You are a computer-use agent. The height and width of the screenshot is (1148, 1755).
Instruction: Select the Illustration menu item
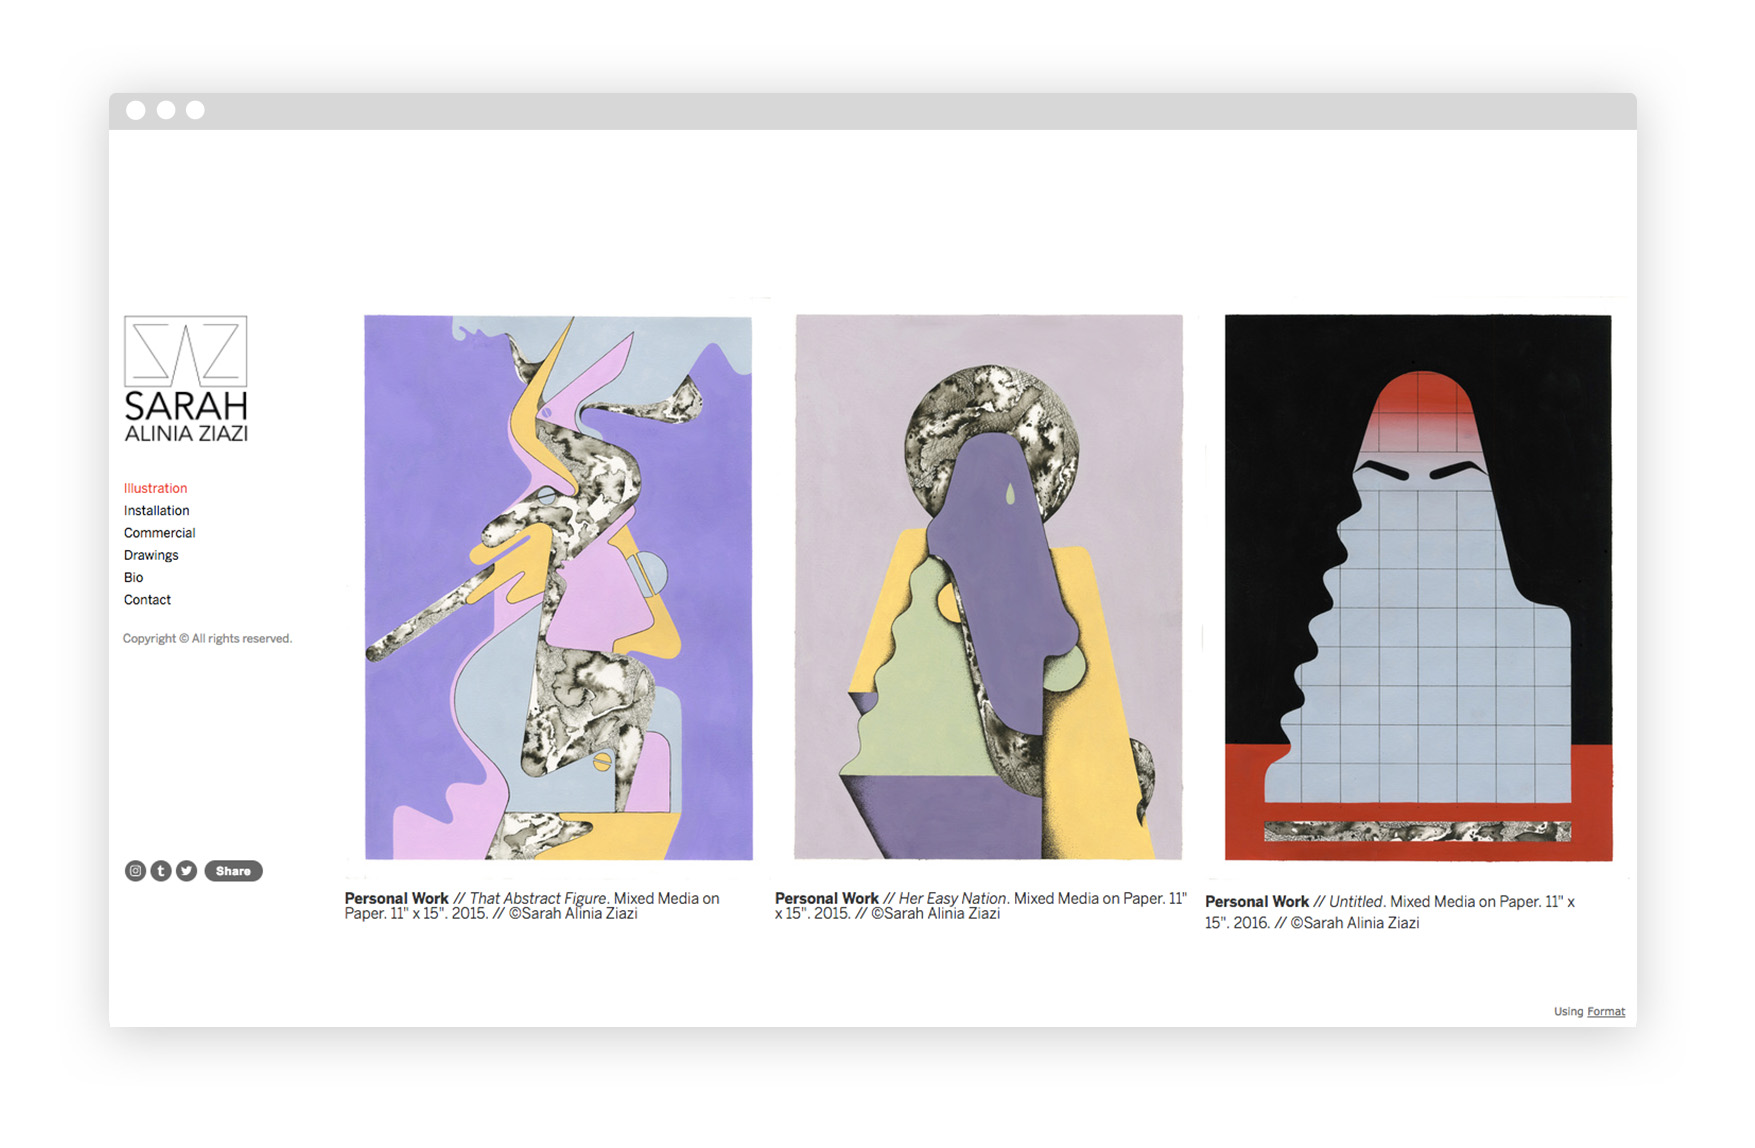point(155,488)
